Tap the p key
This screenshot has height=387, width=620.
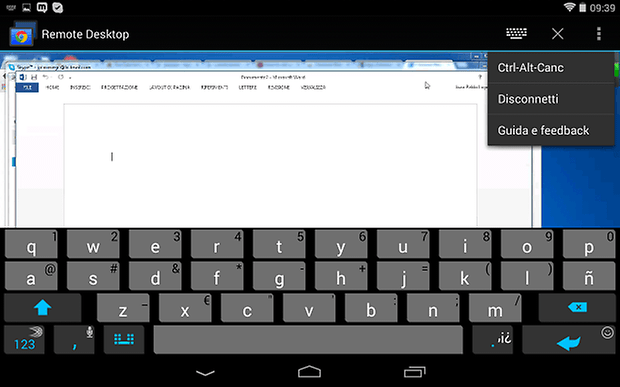pos(589,244)
